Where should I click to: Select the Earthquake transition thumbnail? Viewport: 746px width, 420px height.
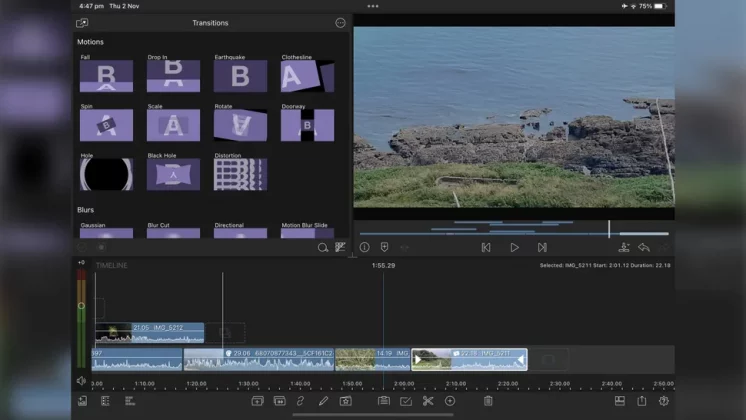coord(240,76)
